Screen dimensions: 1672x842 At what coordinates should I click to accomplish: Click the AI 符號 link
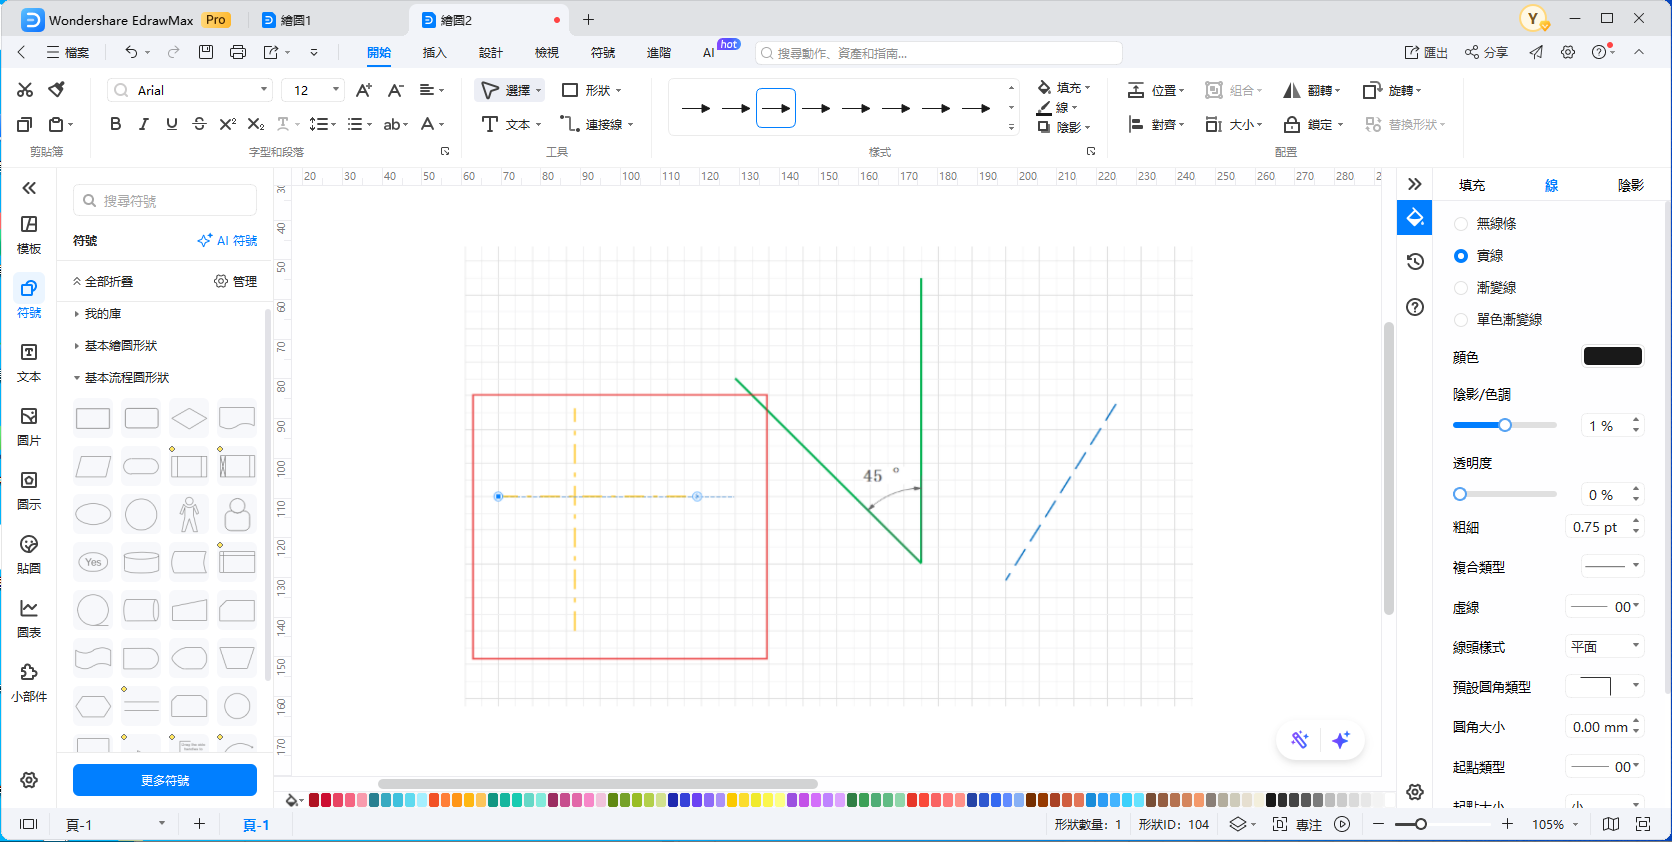[x=228, y=241]
